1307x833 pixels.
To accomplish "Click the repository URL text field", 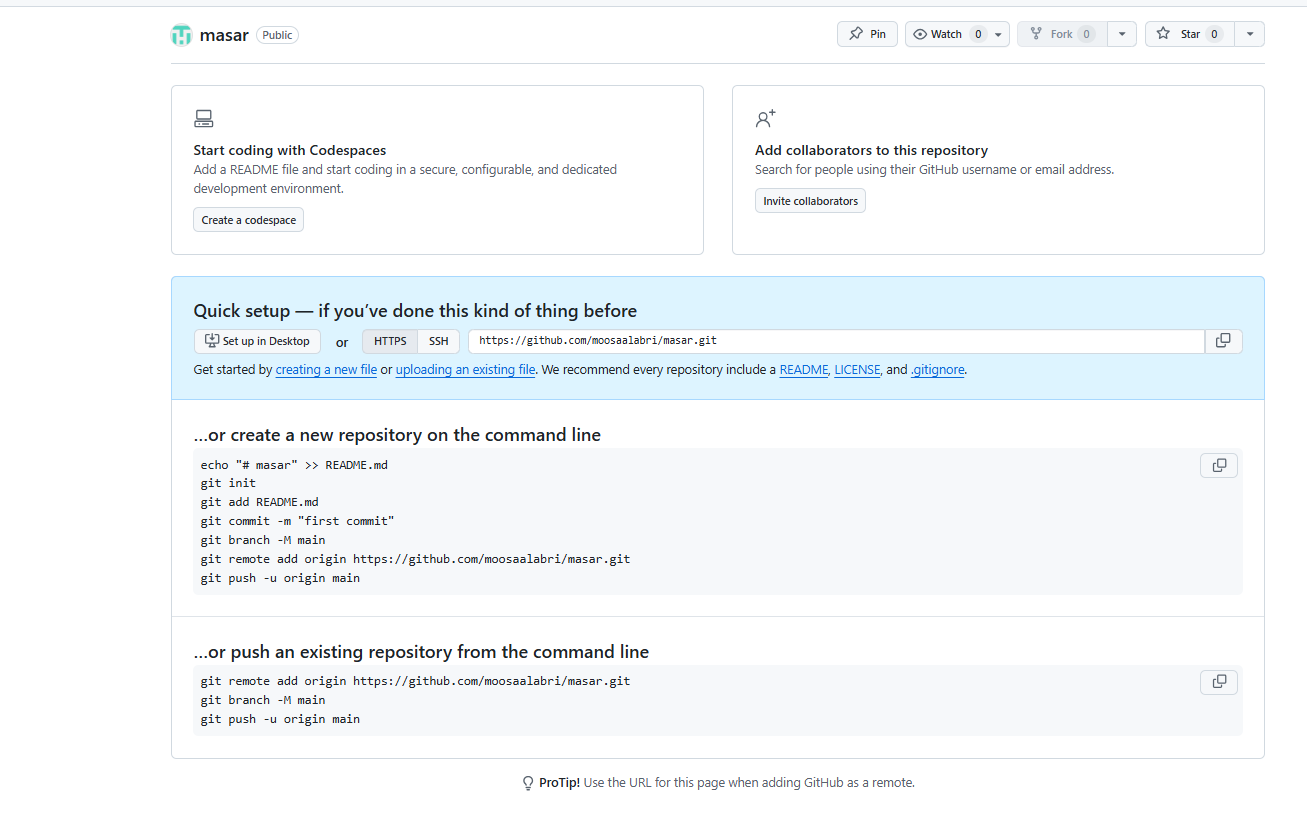I will (x=835, y=341).
